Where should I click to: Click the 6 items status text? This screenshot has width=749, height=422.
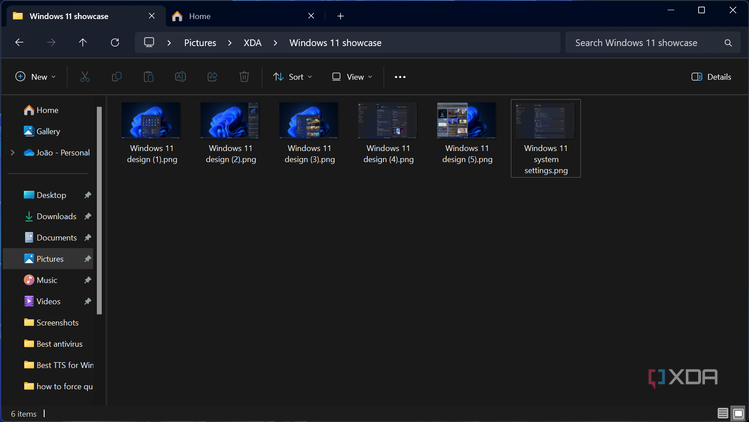click(23, 414)
